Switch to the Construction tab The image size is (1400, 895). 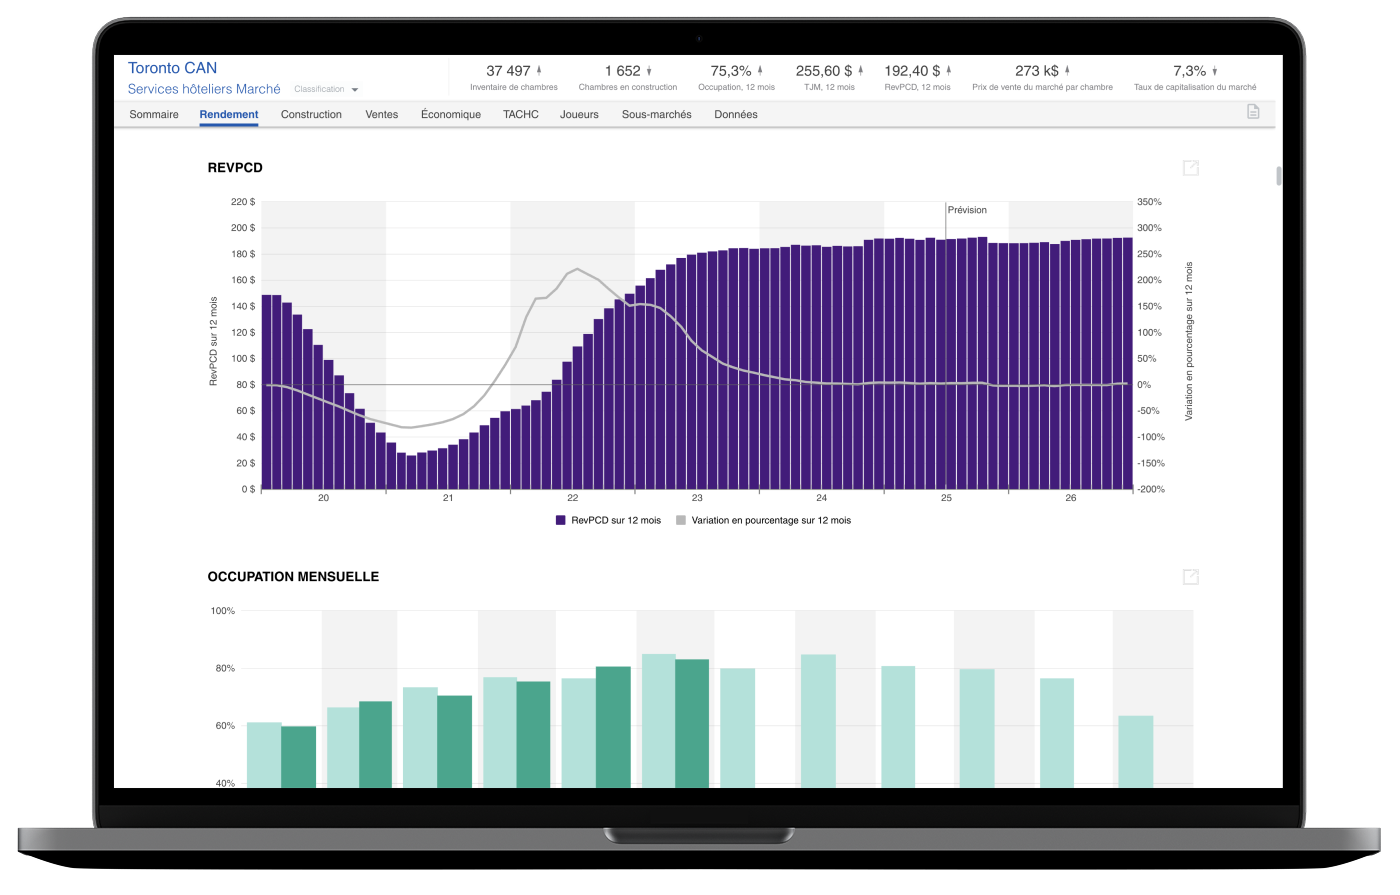click(311, 115)
